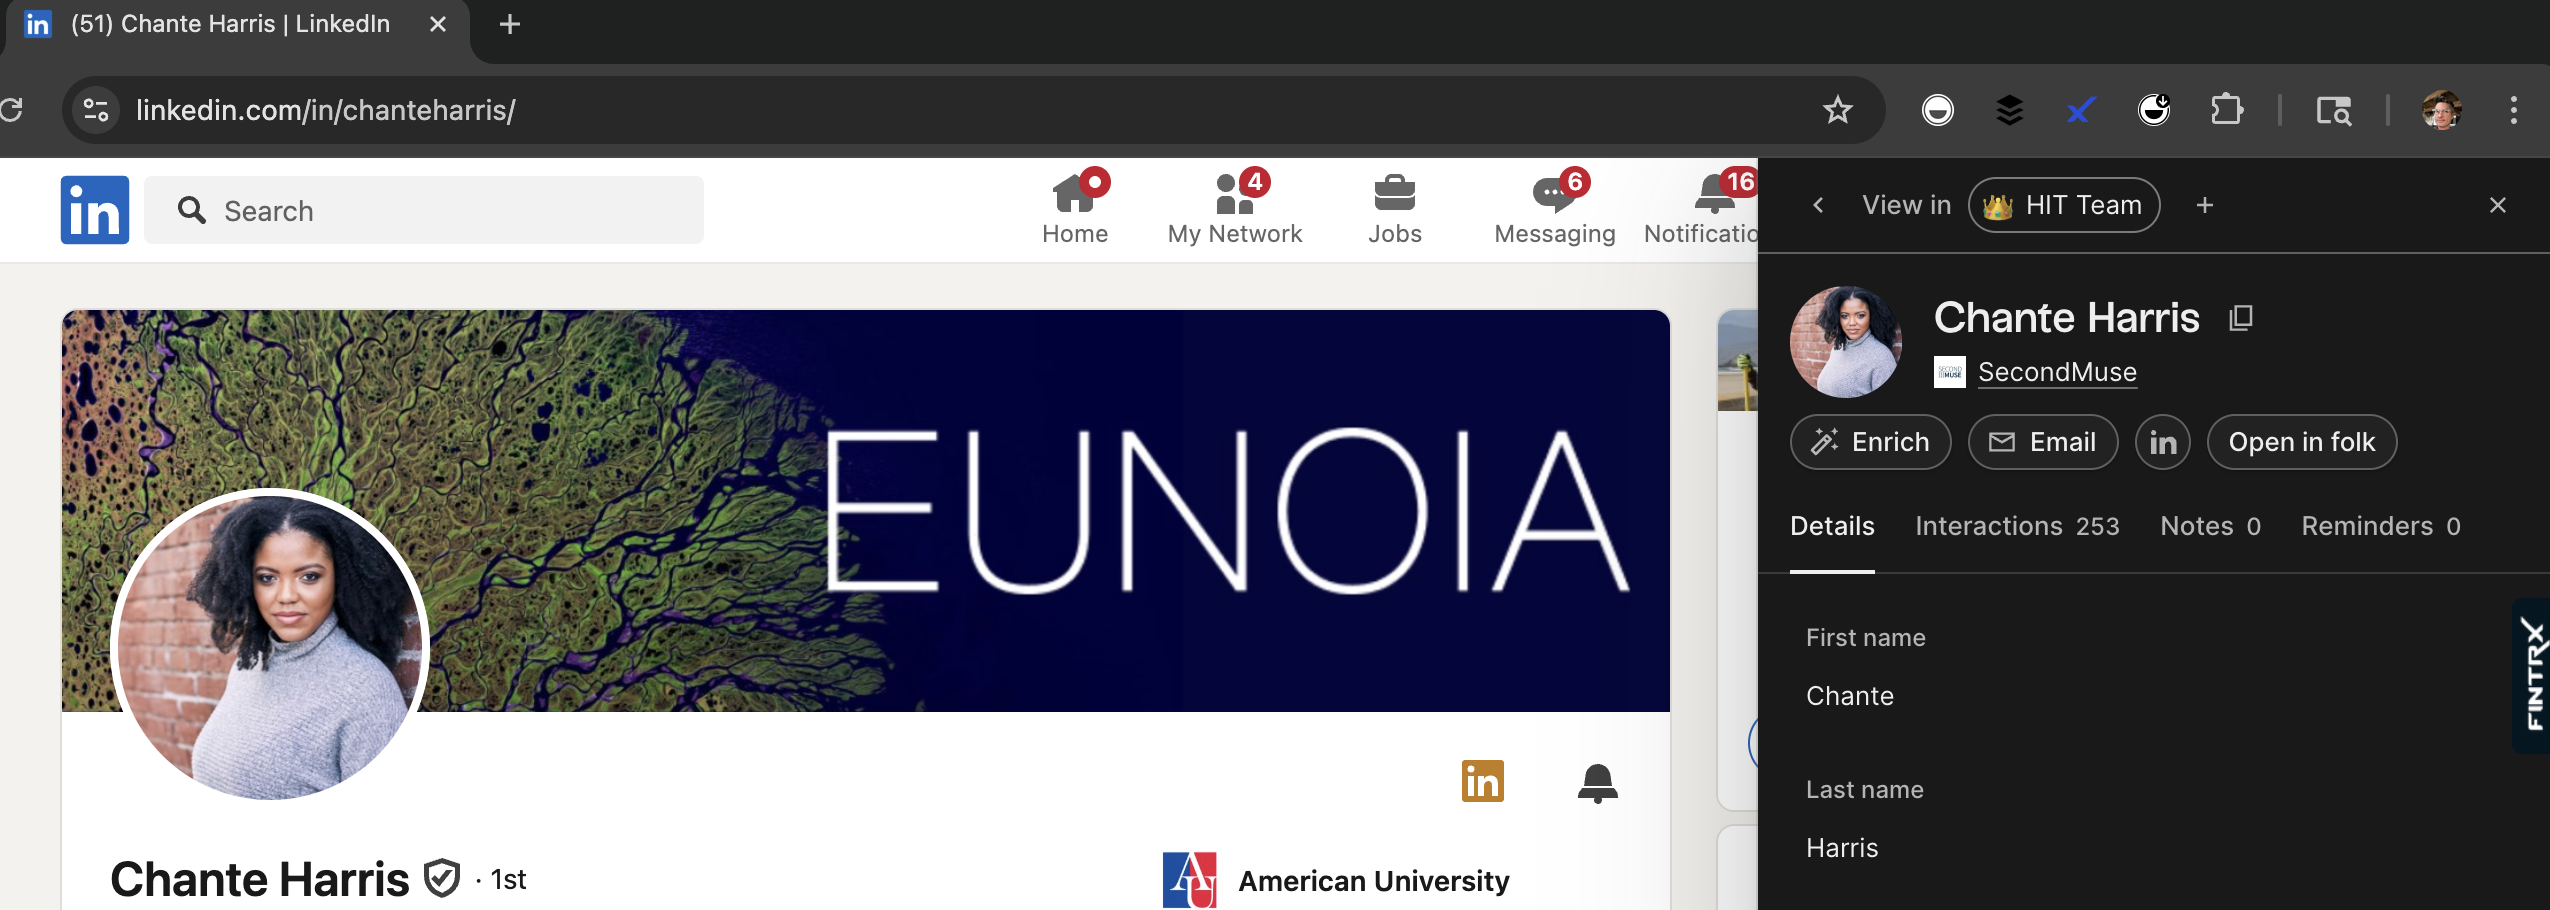Switch to the Notes tab
This screenshot has width=2550, height=910.
coord(2210,526)
